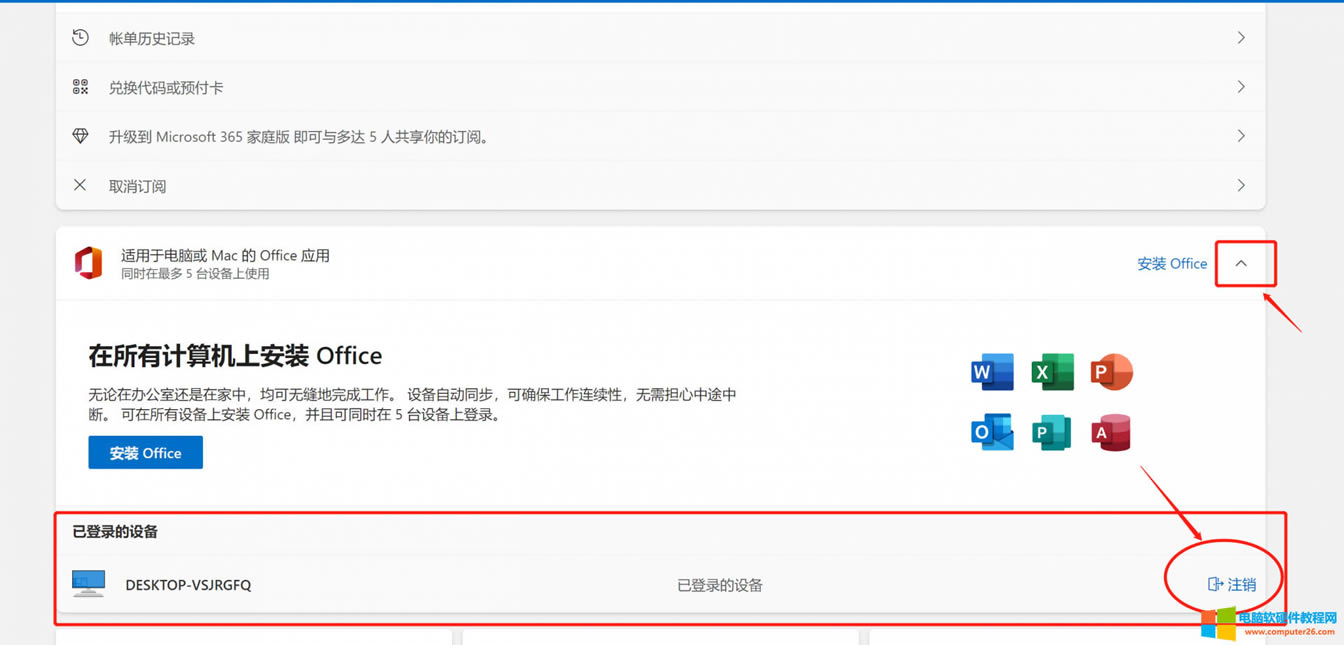Viewport: 1344px width, 645px height.
Task: Click the 安装 Office text link
Action: pos(1171,263)
